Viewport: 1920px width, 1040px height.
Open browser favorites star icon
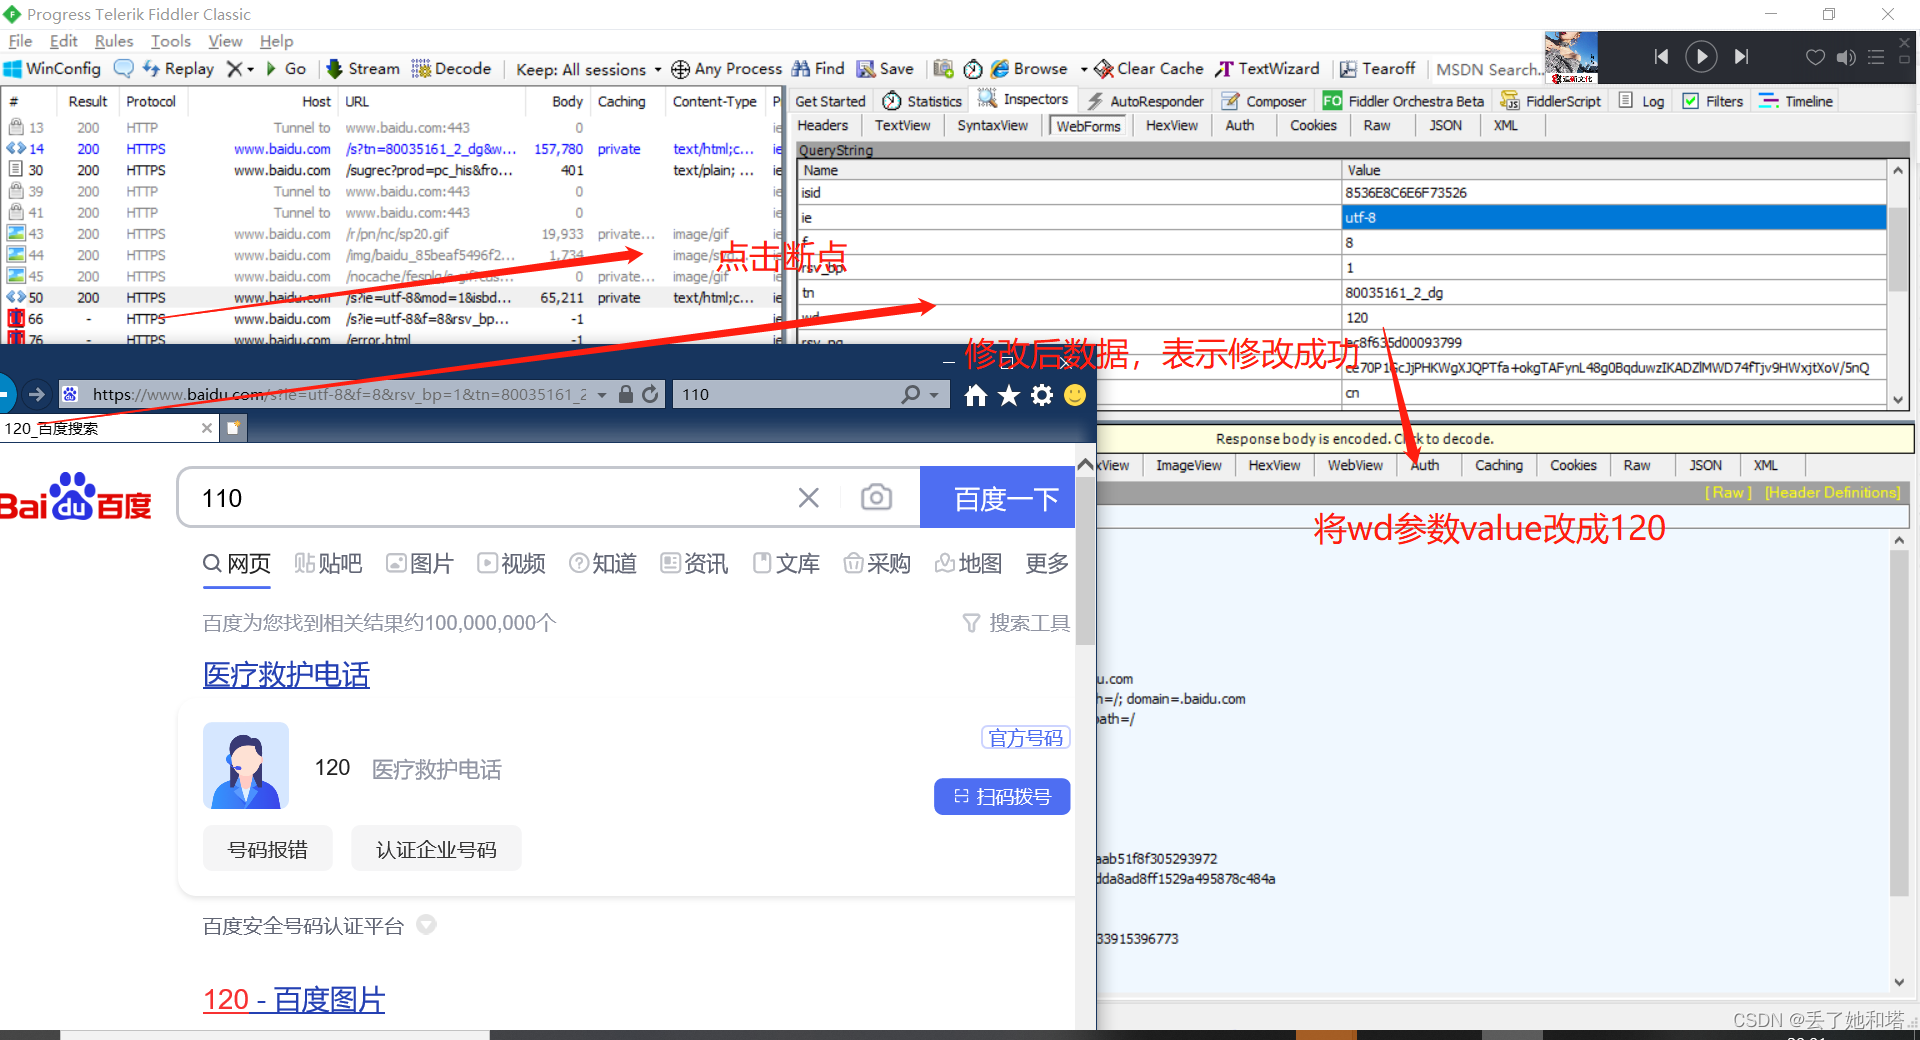point(1009,396)
